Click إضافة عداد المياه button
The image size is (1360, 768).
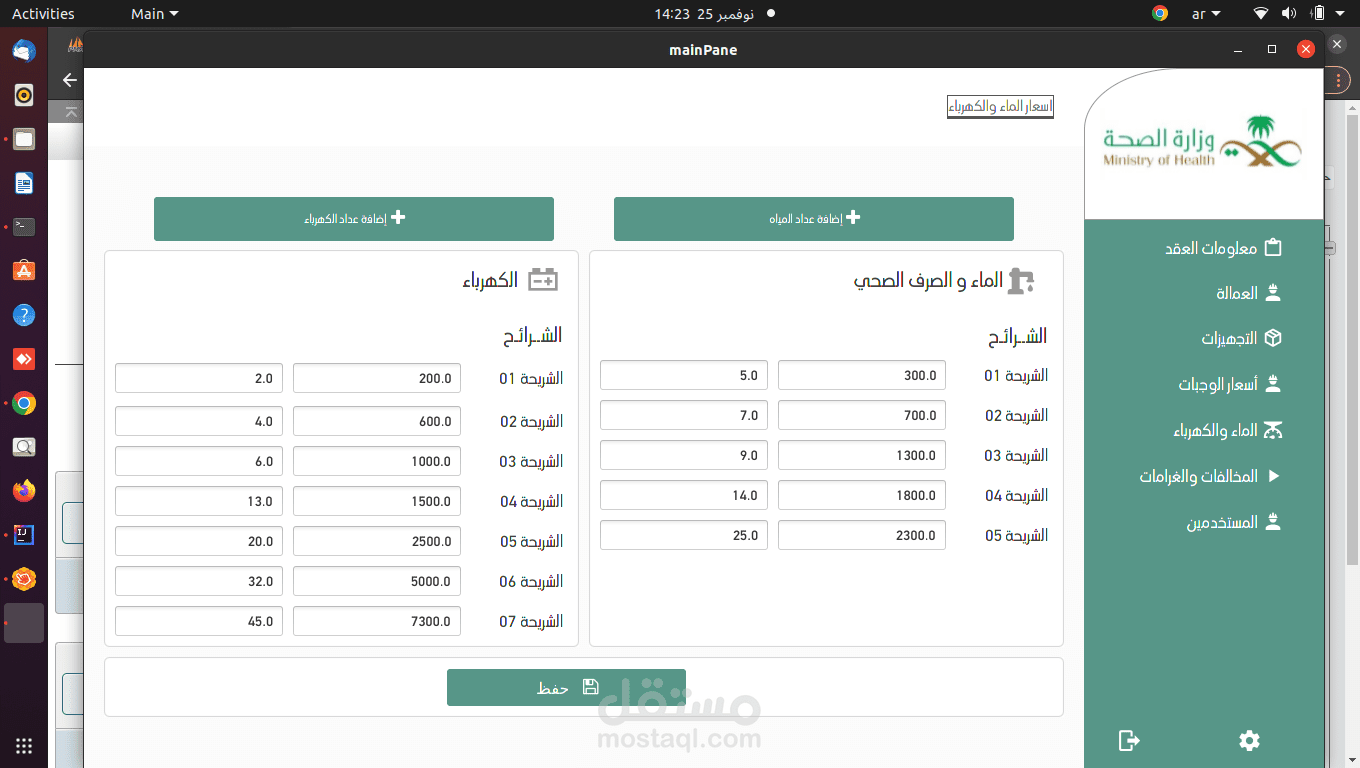[x=813, y=219]
